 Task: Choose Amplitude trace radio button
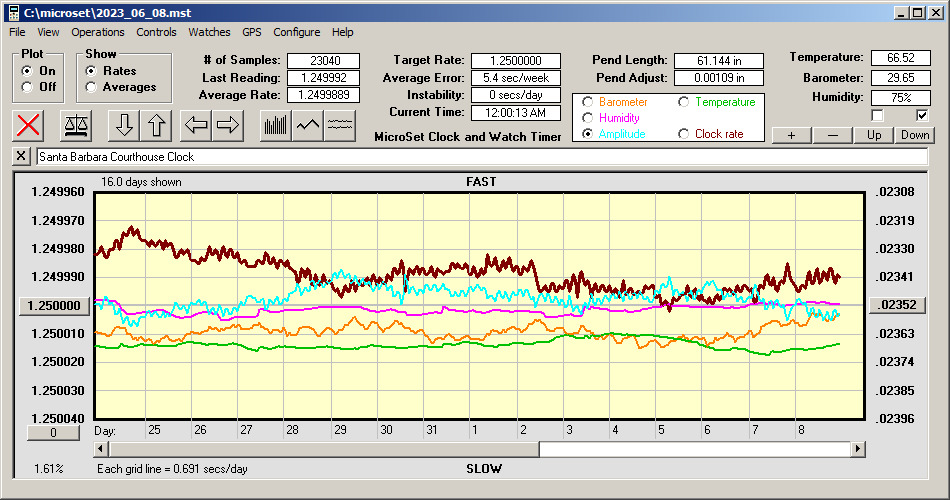(587, 134)
